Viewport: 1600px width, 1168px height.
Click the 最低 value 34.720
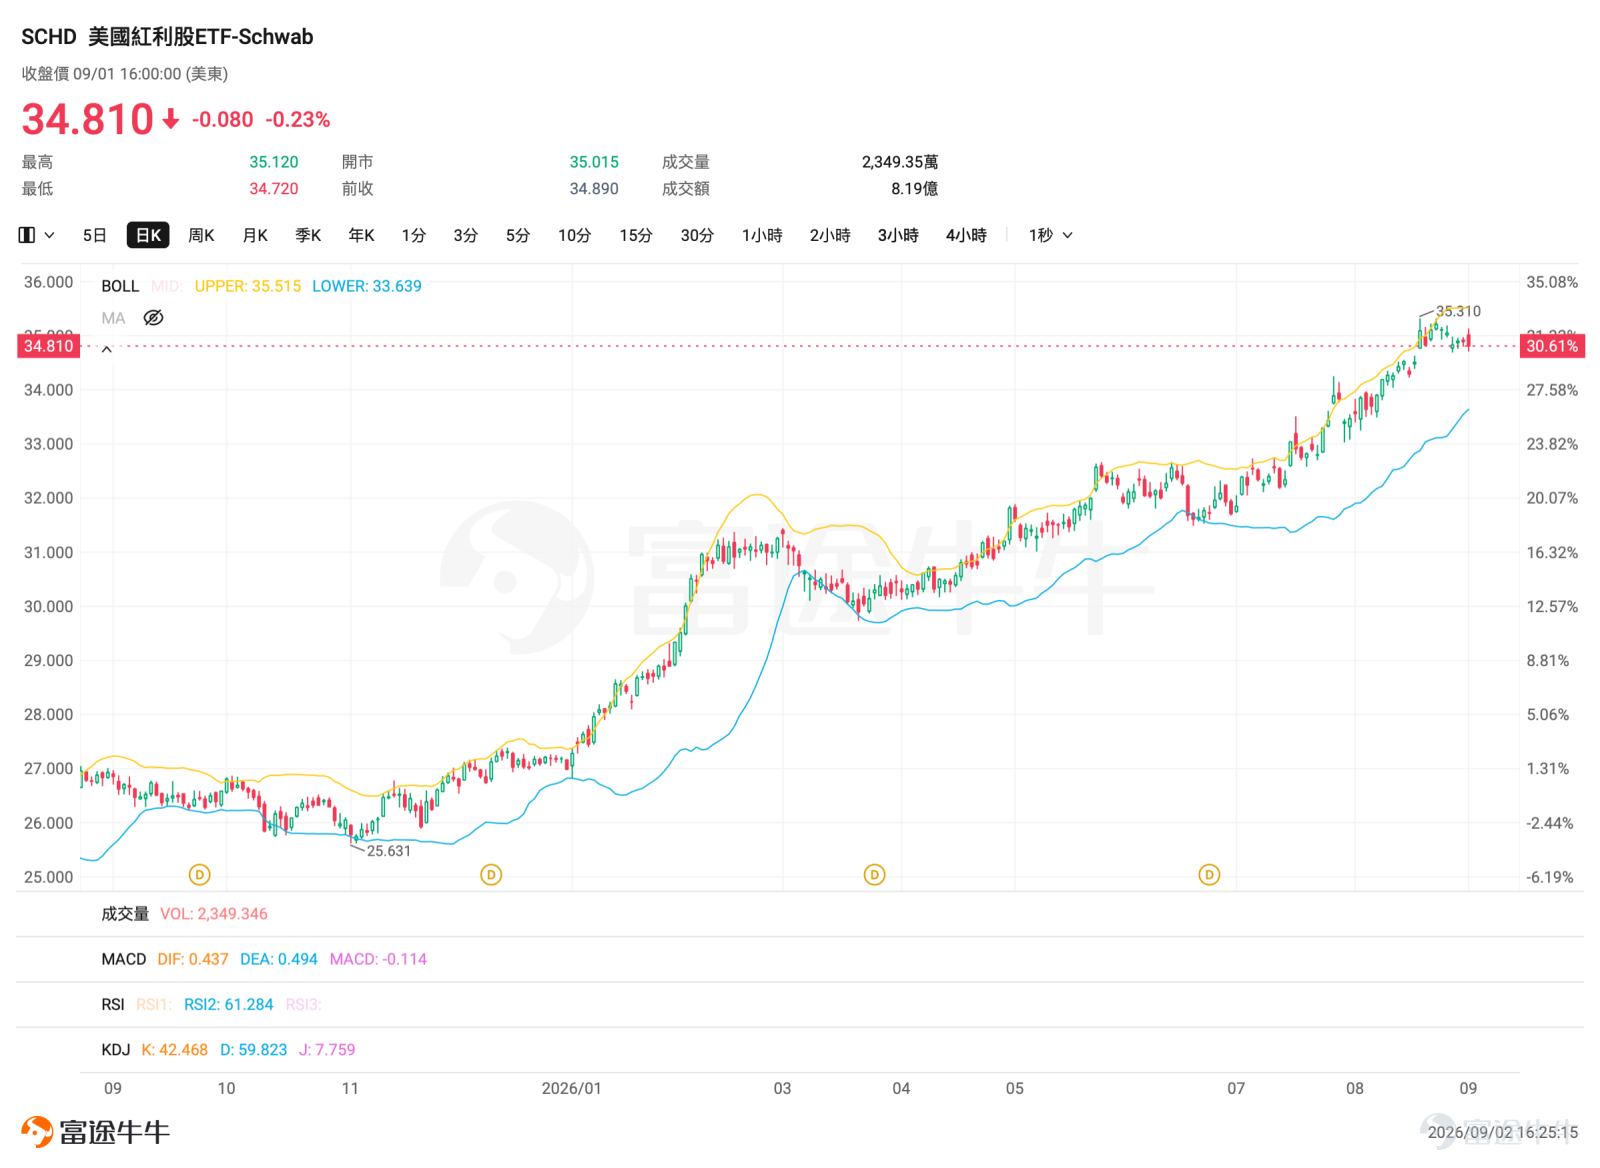coord(274,189)
